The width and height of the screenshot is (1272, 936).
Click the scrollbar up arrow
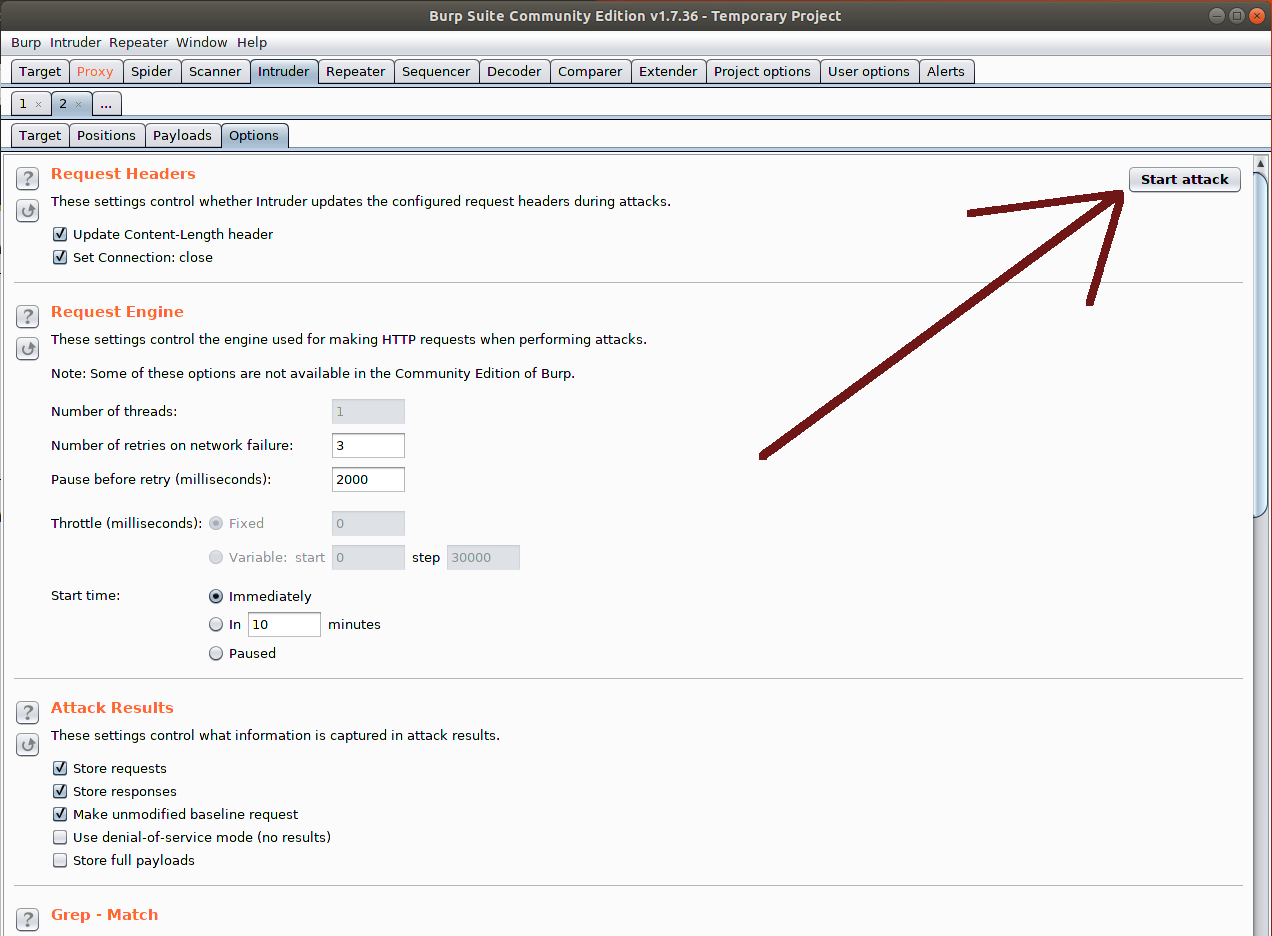[1261, 164]
